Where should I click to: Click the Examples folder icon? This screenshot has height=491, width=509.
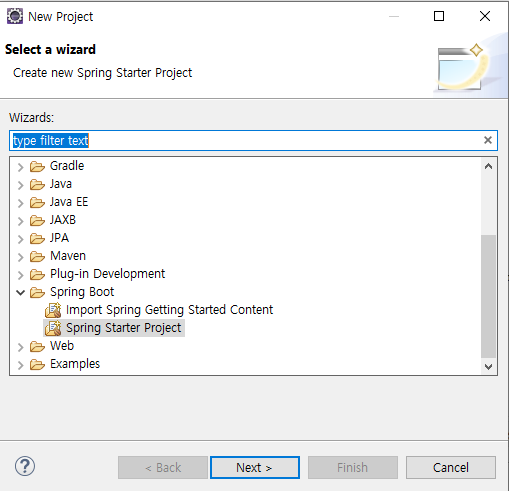click(37, 364)
